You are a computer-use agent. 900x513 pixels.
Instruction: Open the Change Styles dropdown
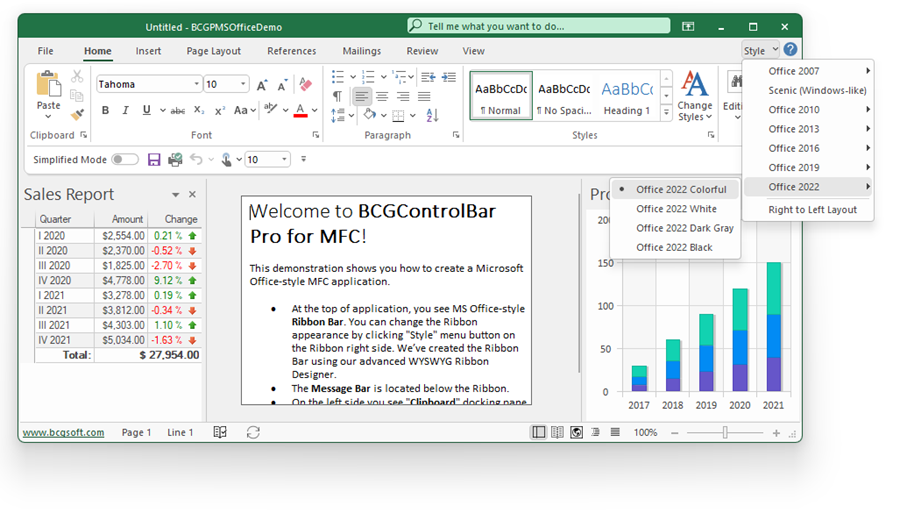[x=695, y=96]
